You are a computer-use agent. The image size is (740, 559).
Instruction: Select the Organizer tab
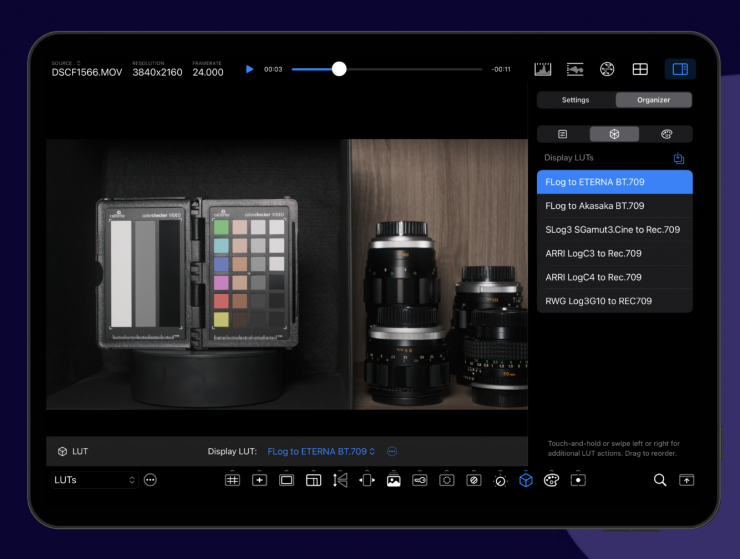click(x=653, y=100)
